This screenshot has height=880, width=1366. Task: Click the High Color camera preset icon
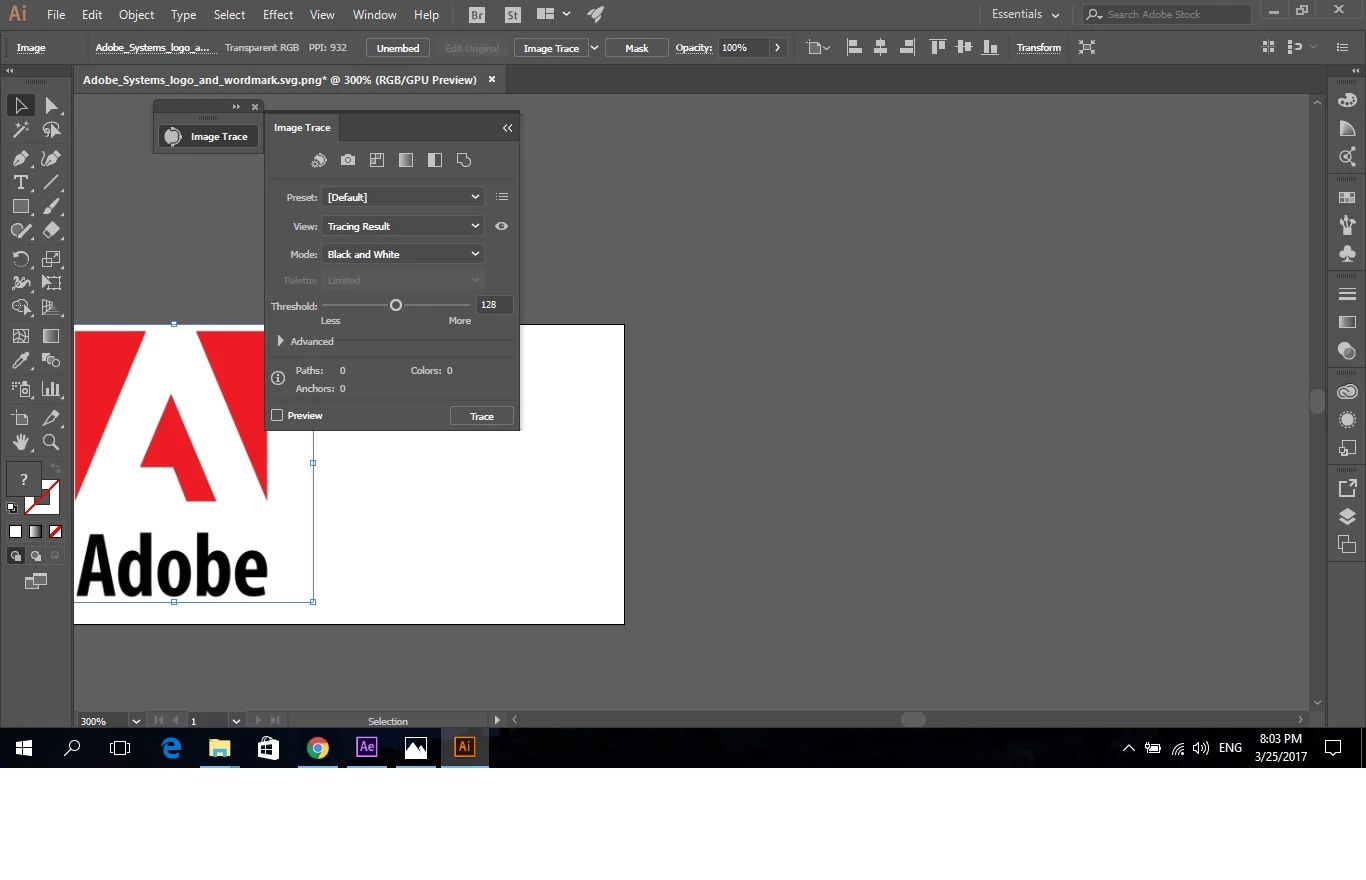point(348,160)
